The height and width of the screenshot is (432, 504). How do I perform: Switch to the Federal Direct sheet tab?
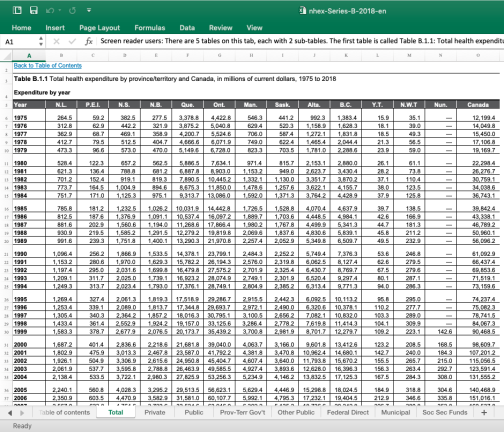(348, 412)
